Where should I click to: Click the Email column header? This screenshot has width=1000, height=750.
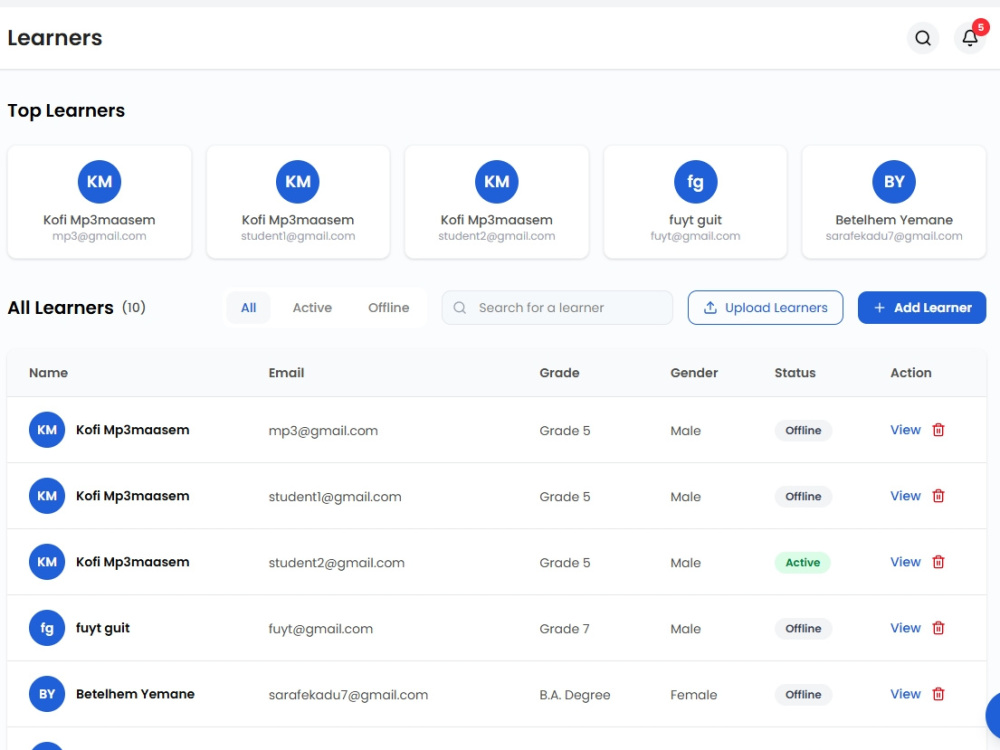coord(286,372)
